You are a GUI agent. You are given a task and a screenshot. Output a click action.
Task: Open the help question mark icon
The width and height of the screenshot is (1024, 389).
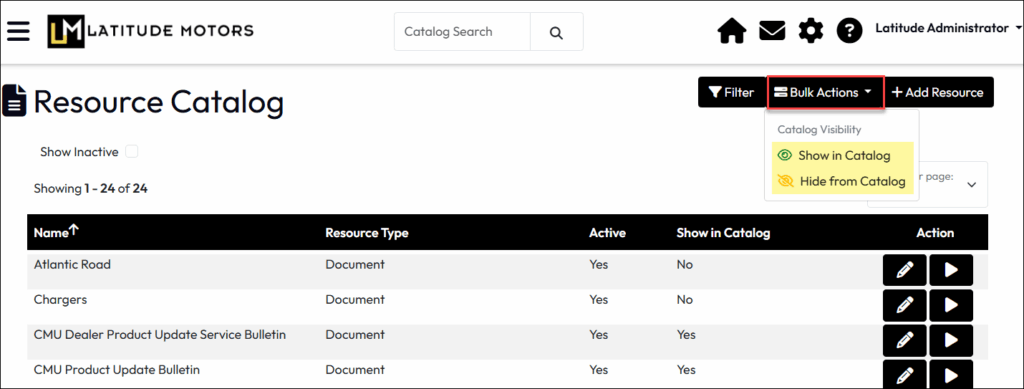tap(850, 31)
